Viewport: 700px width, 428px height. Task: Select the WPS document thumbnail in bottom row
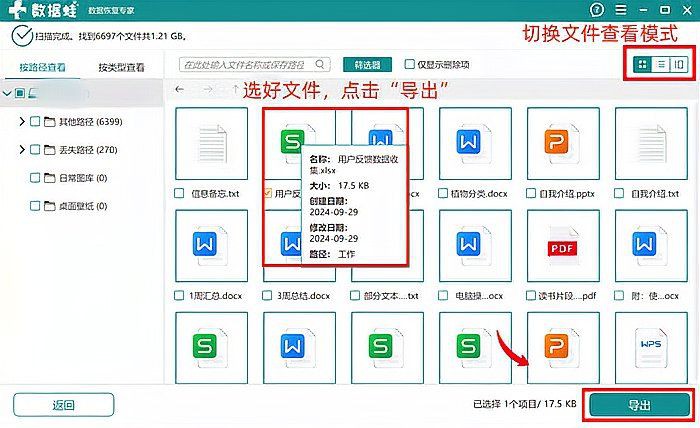coord(651,348)
